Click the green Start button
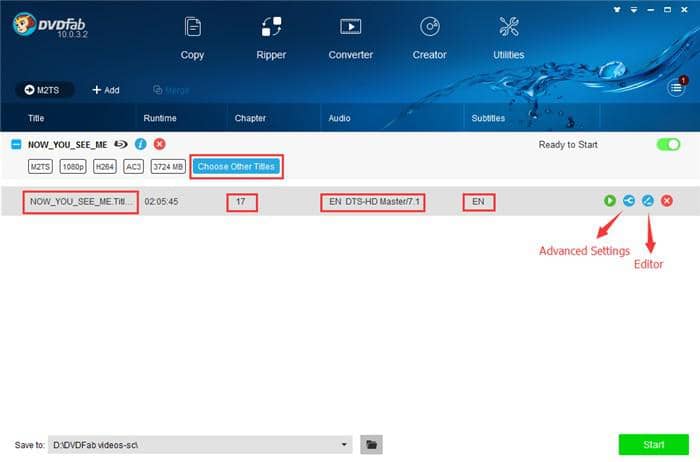This screenshot has height=462, width=700. [654, 445]
